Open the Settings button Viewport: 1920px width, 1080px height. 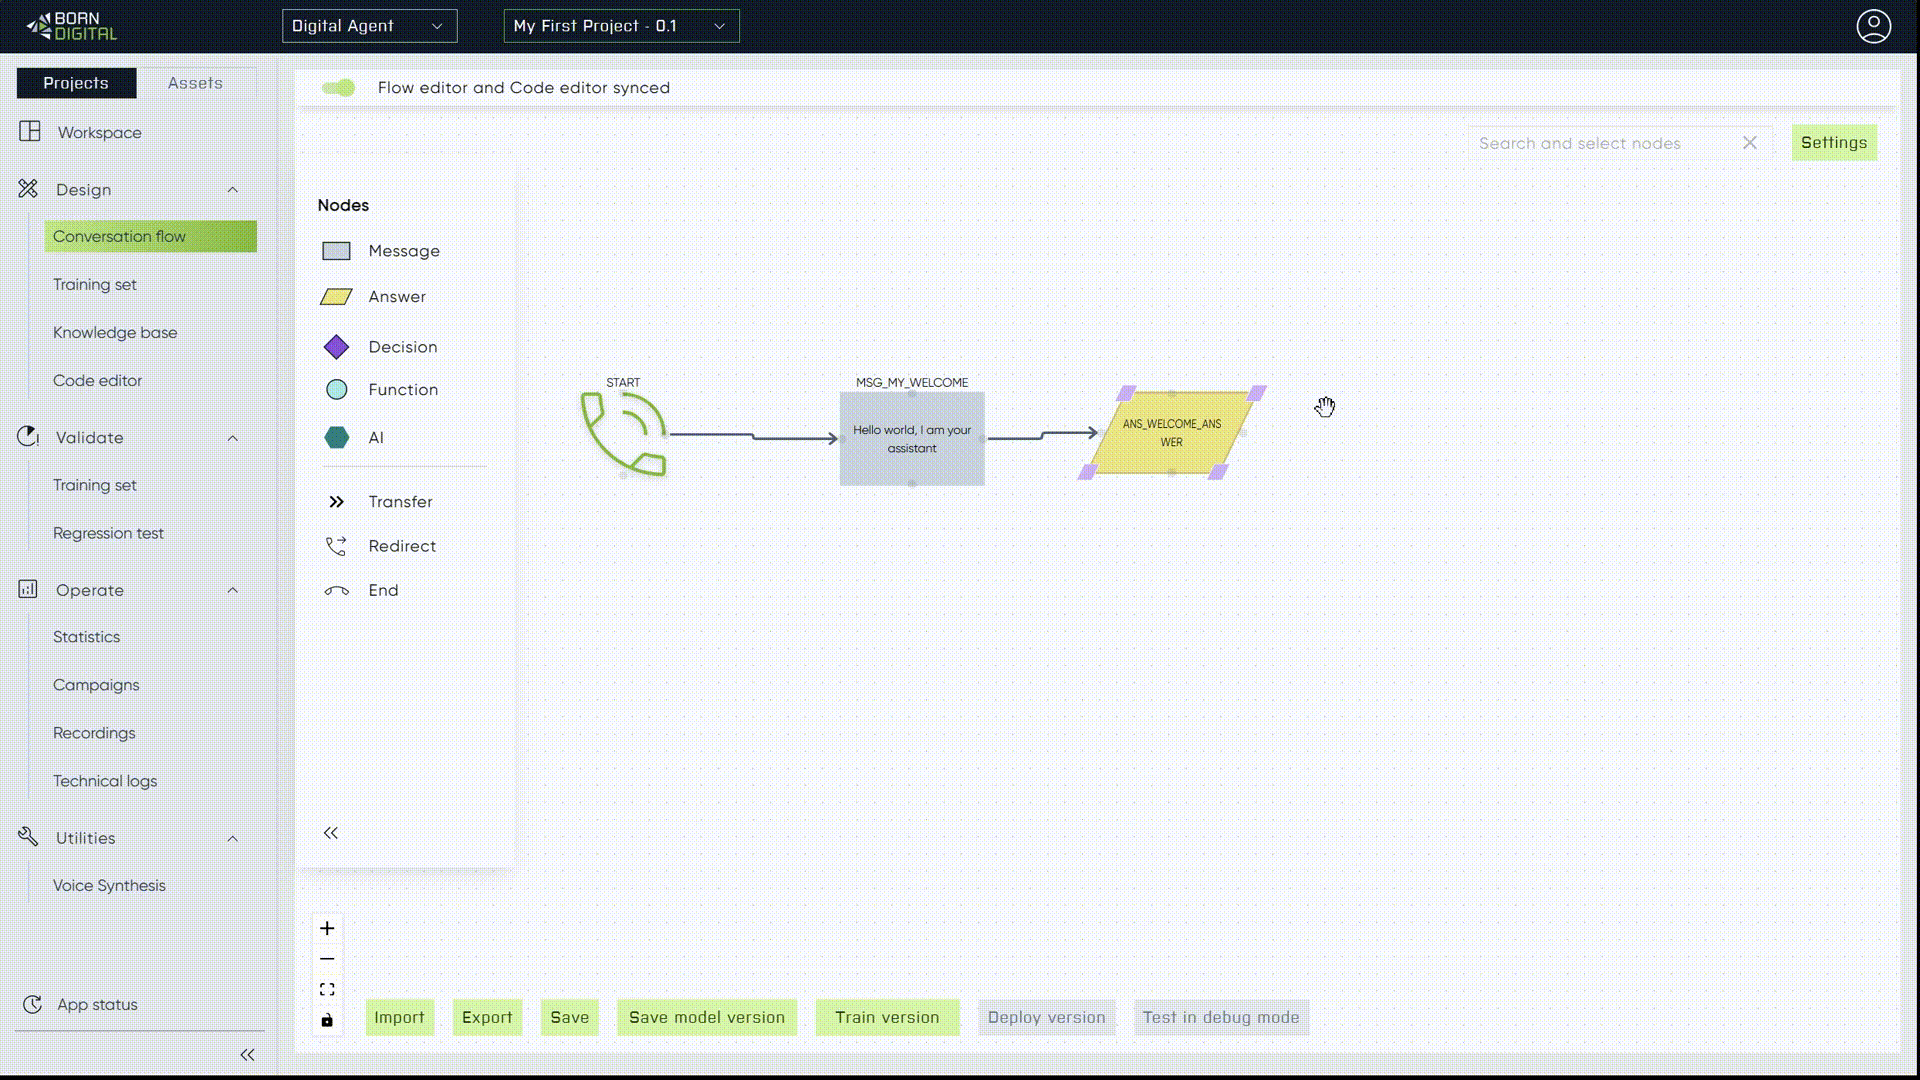tap(1833, 142)
